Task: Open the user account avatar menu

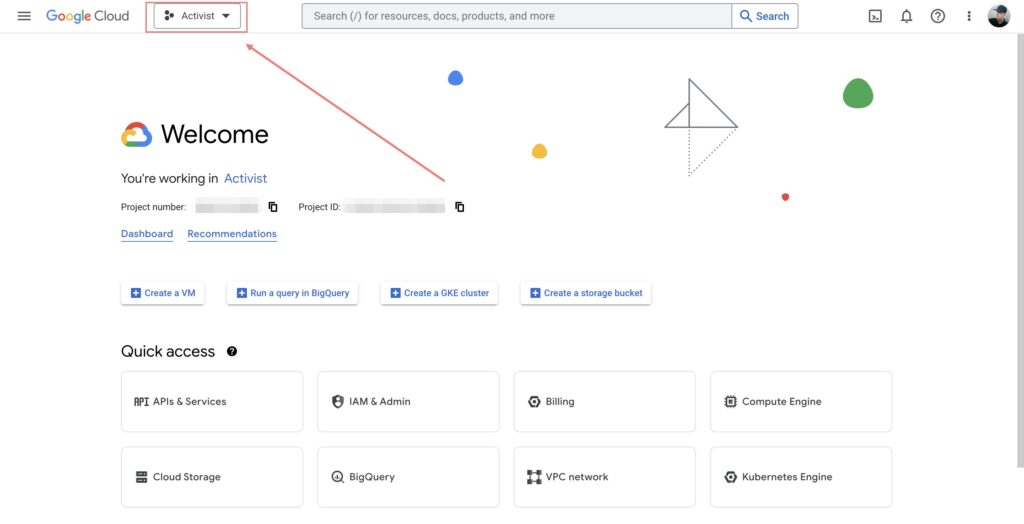Action: pos(998,16)
